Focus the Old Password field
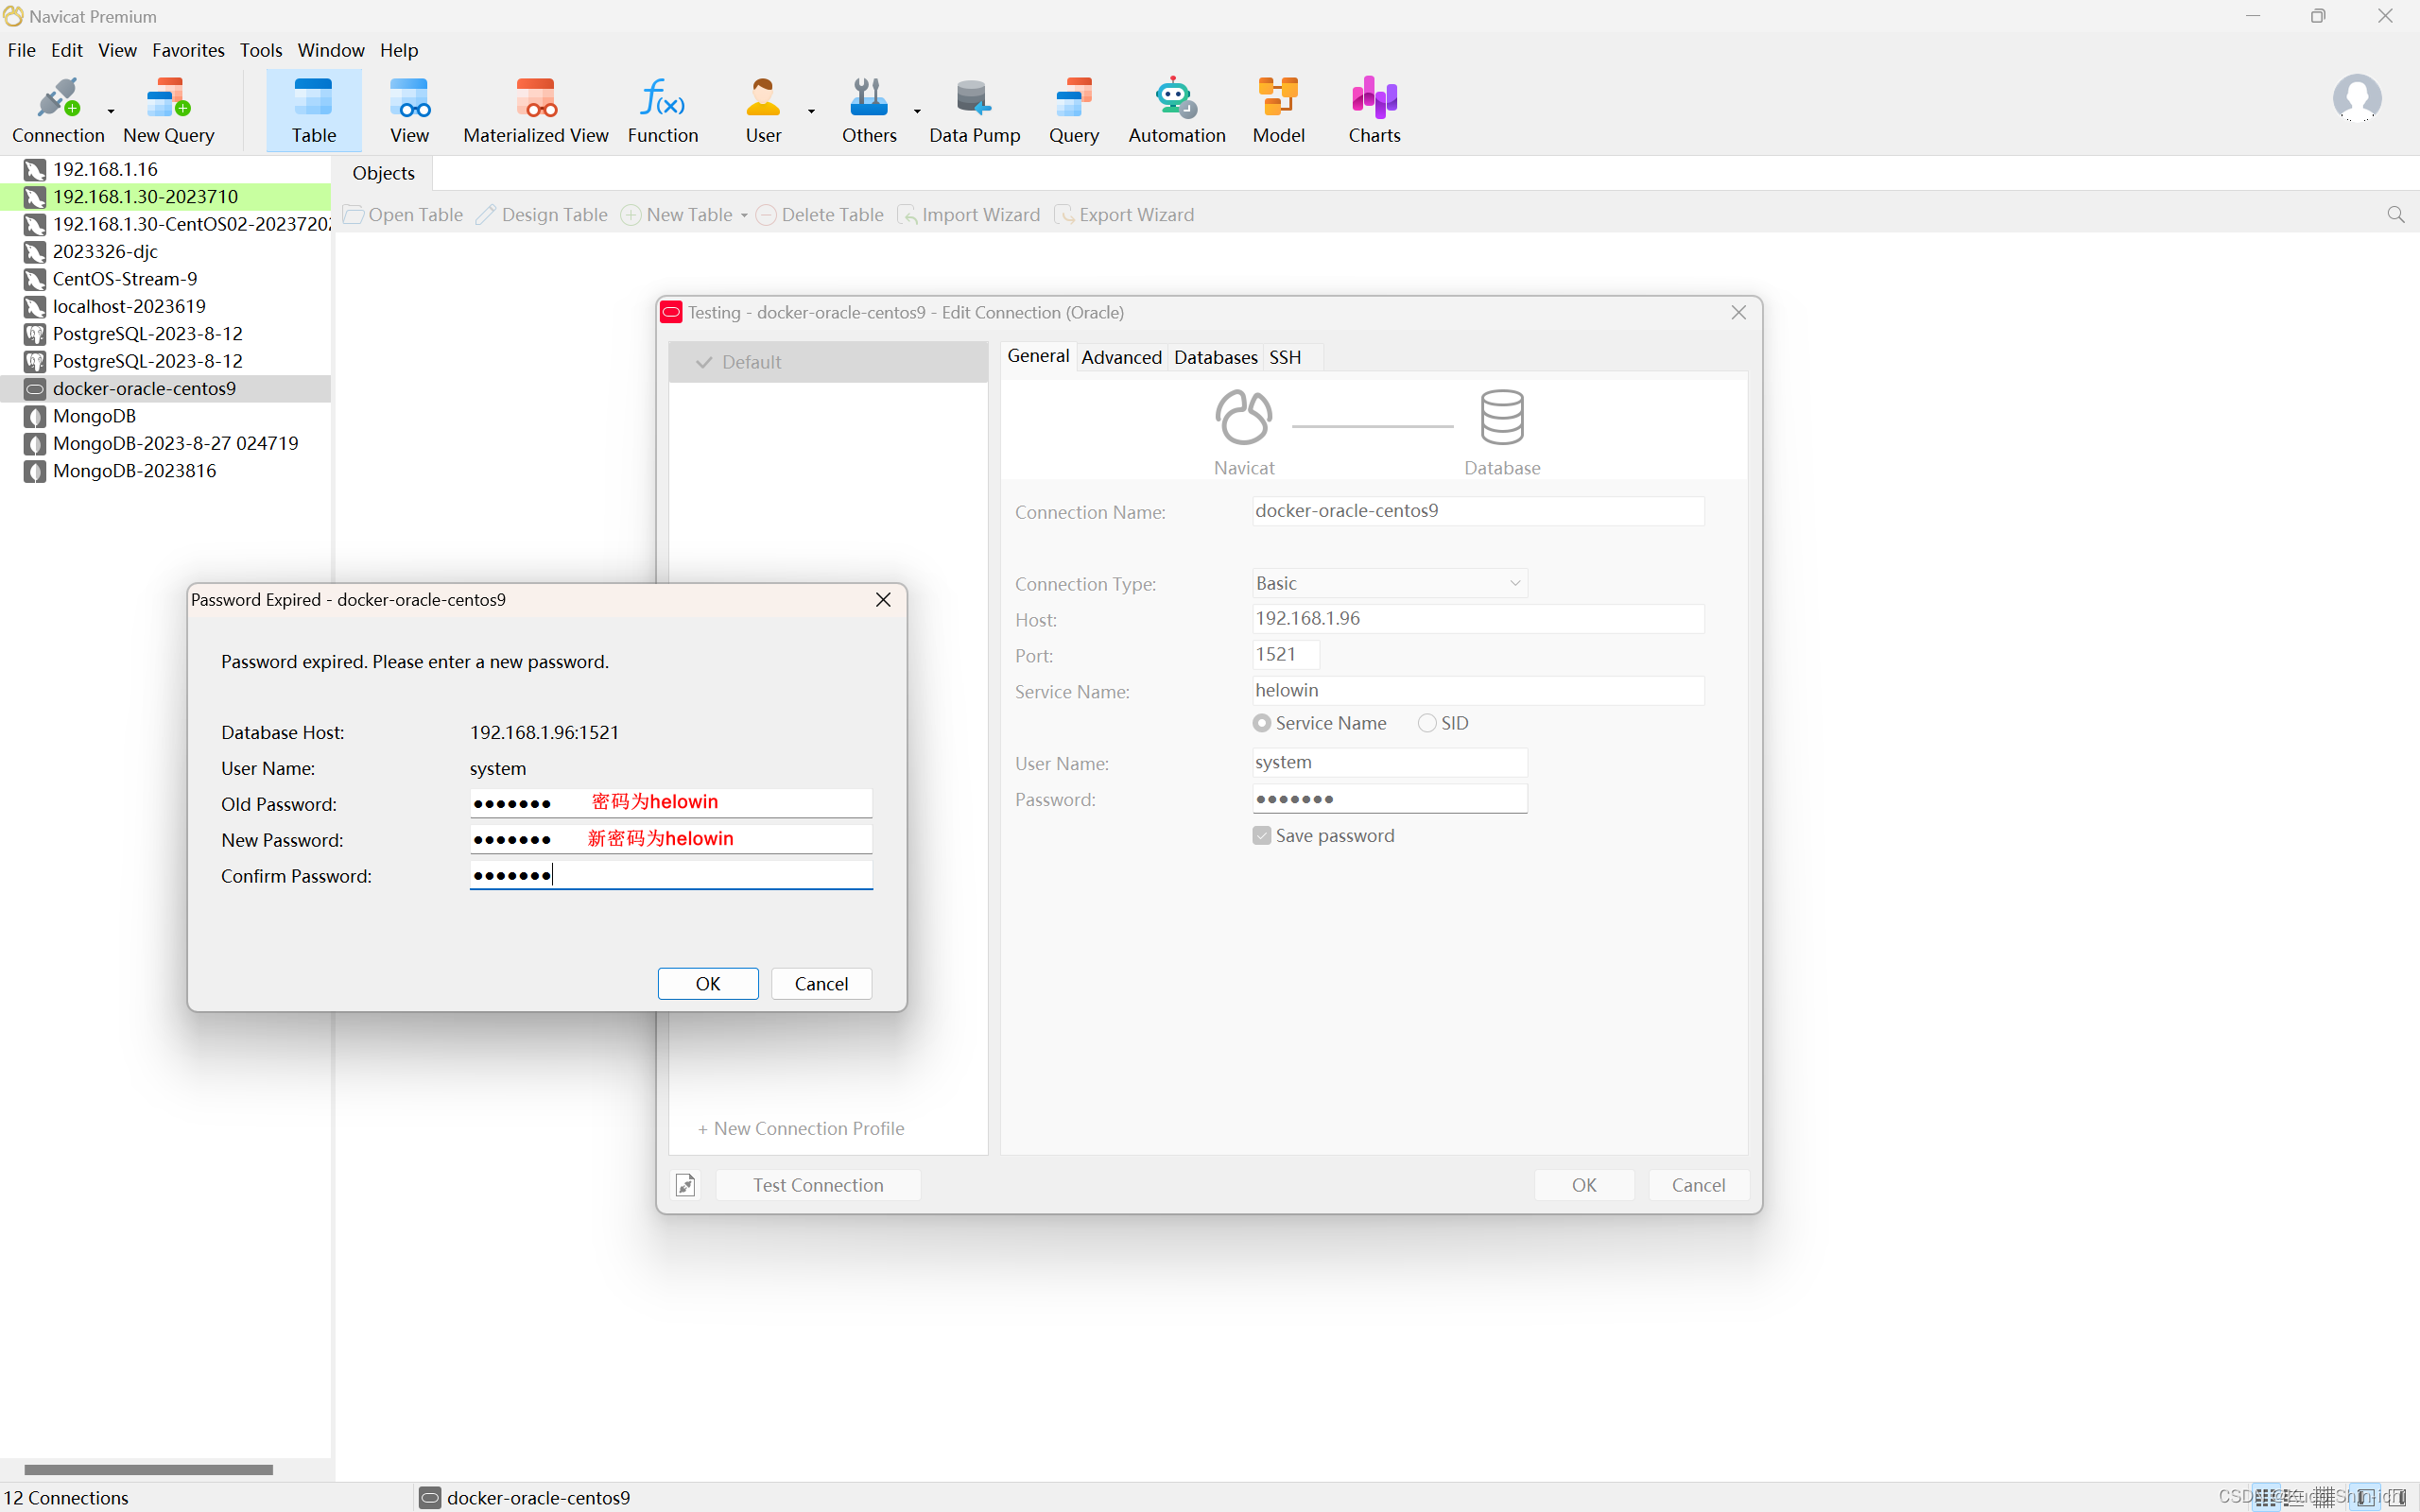The height and width of the screenshot is (1512, 2420). click(671, 803)
